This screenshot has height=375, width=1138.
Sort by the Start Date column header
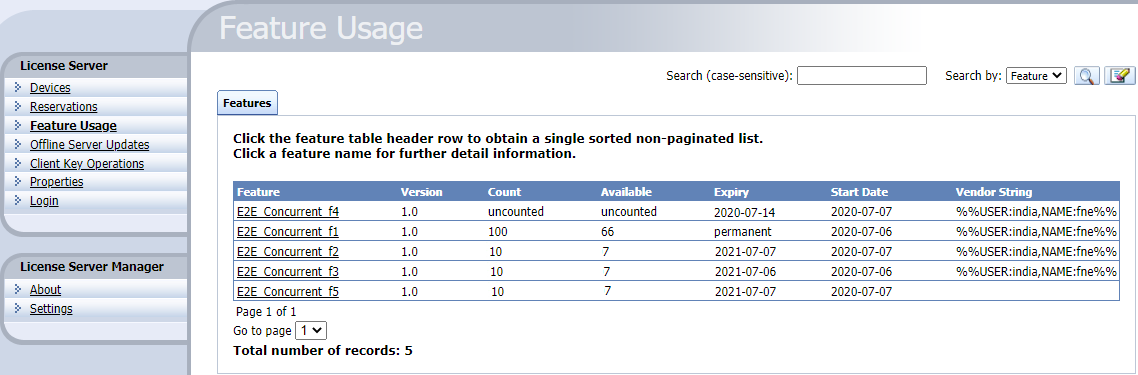click(859, 192)
